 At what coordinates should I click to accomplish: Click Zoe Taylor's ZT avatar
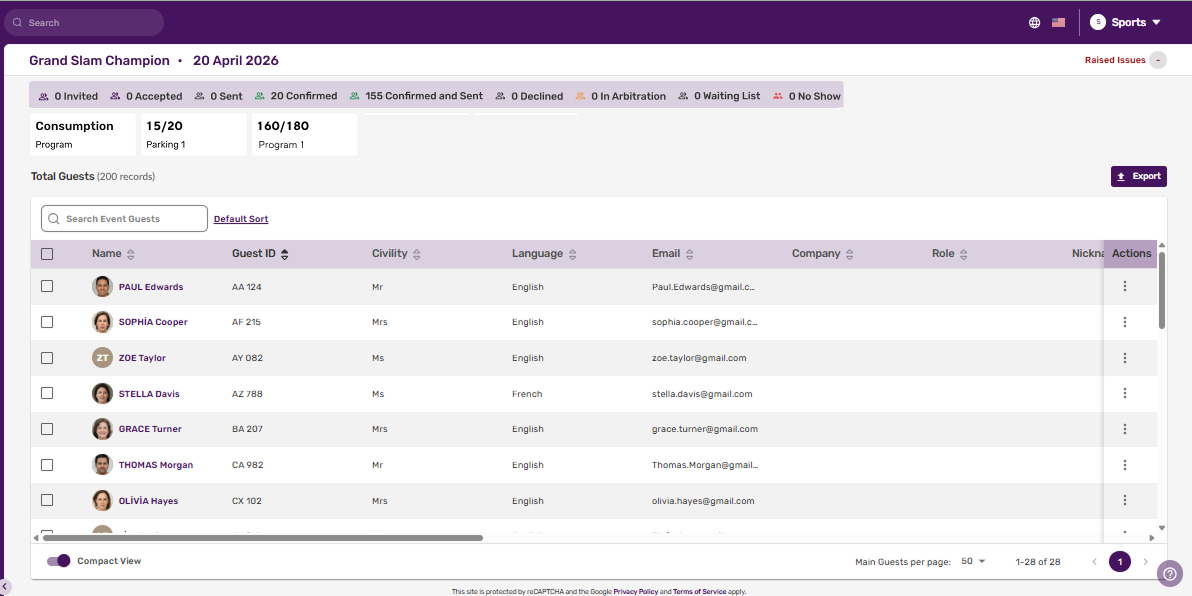[102, 358]
